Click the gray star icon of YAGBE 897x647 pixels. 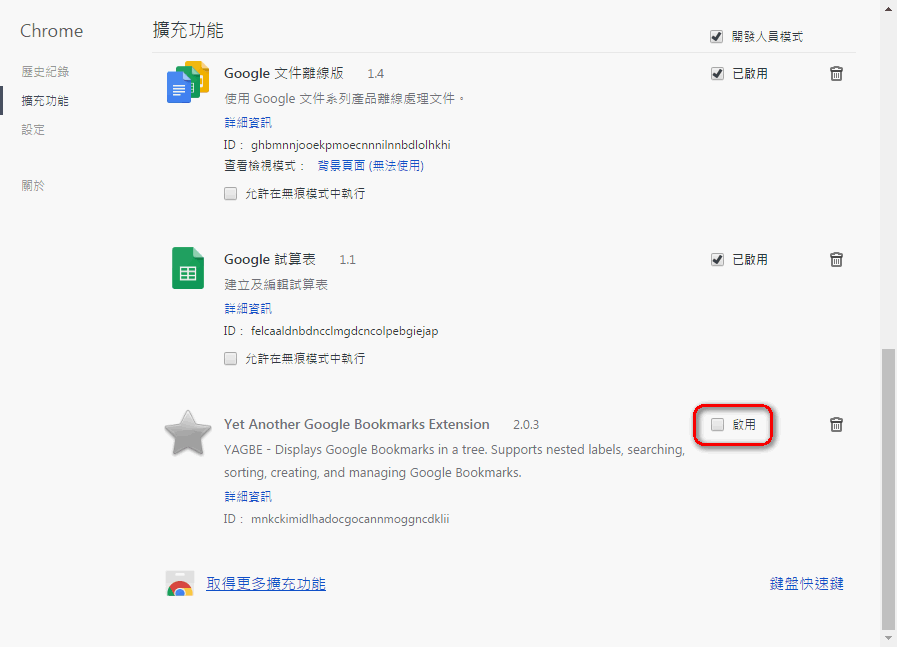pos(188,433)
